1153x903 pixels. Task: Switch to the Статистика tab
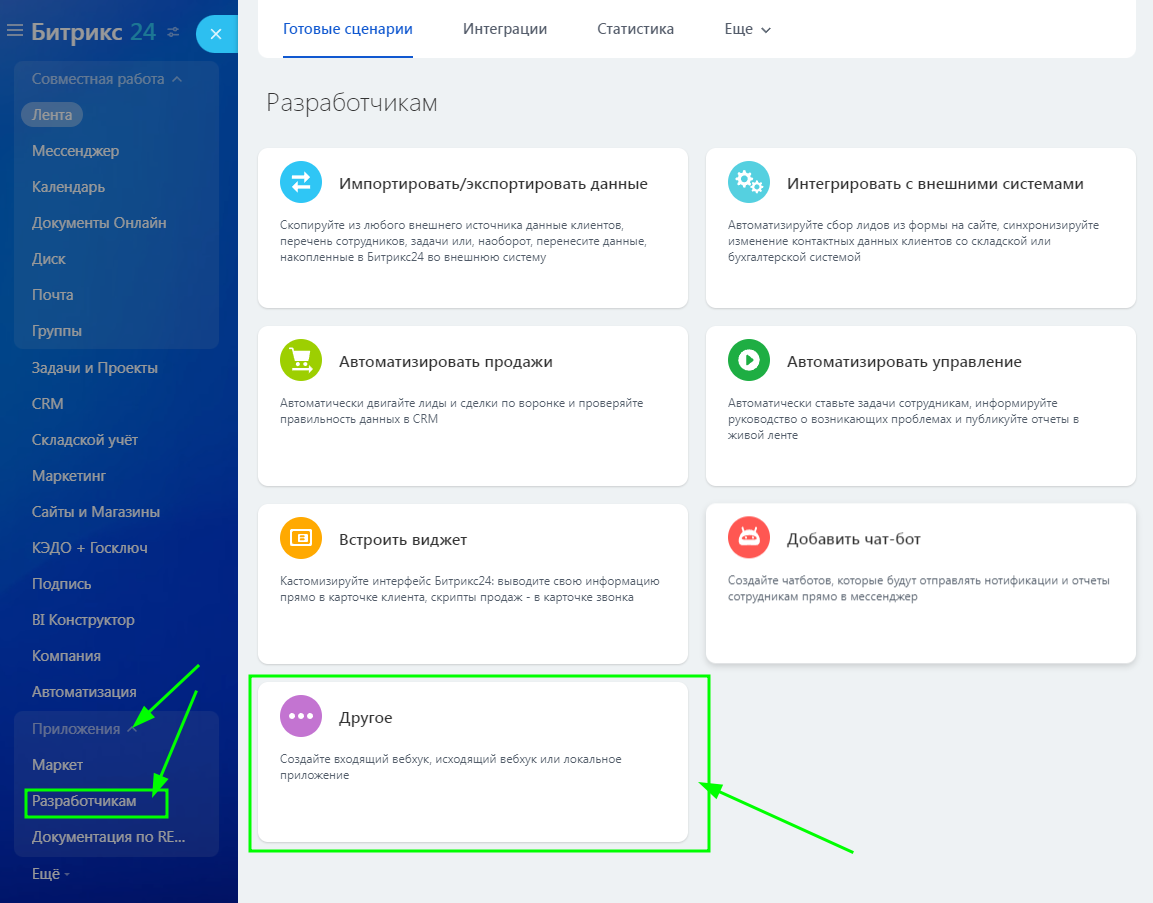(635, 29)
